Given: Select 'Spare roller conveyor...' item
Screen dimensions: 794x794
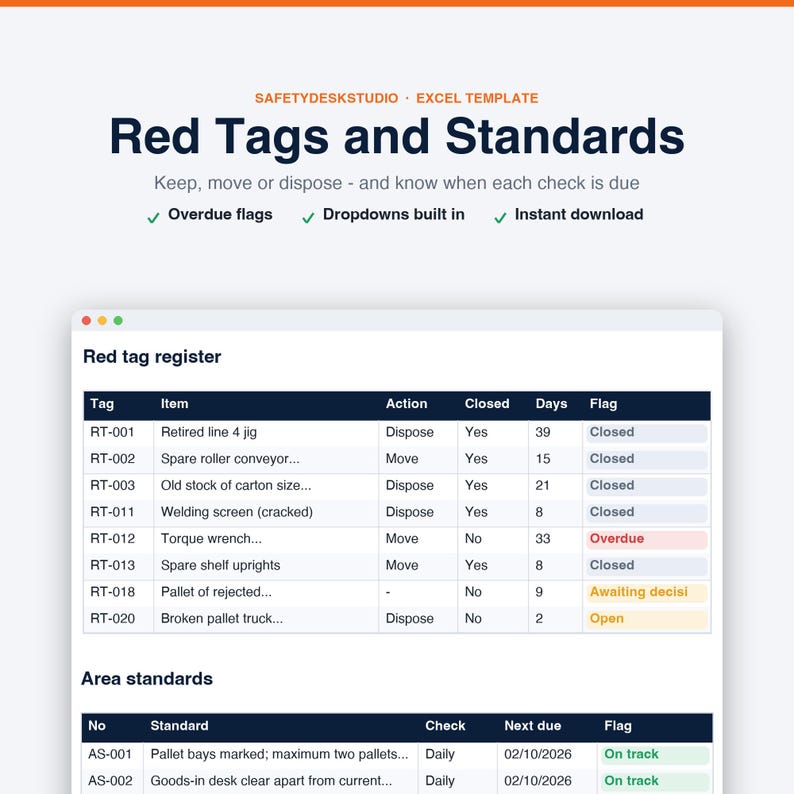Looking at the screenshot, I should pyautogui.click(x=266, y=459).
